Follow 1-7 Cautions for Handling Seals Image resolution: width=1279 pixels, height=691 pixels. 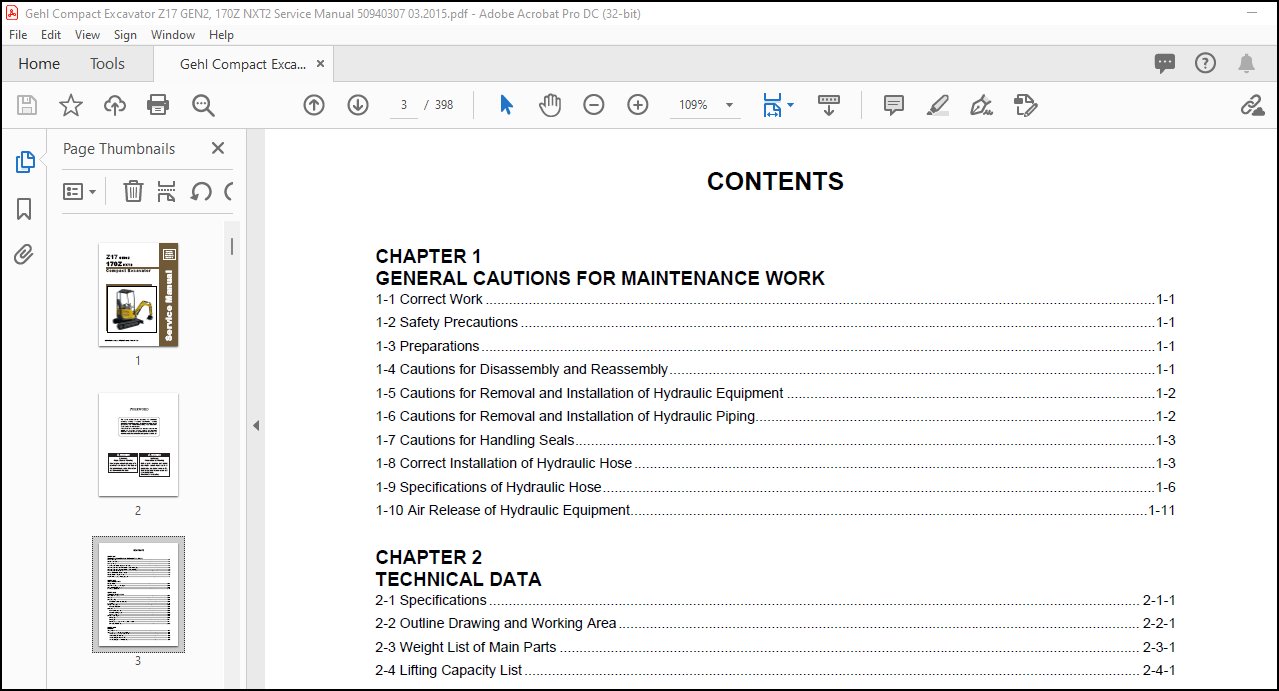tap(775, 440)
